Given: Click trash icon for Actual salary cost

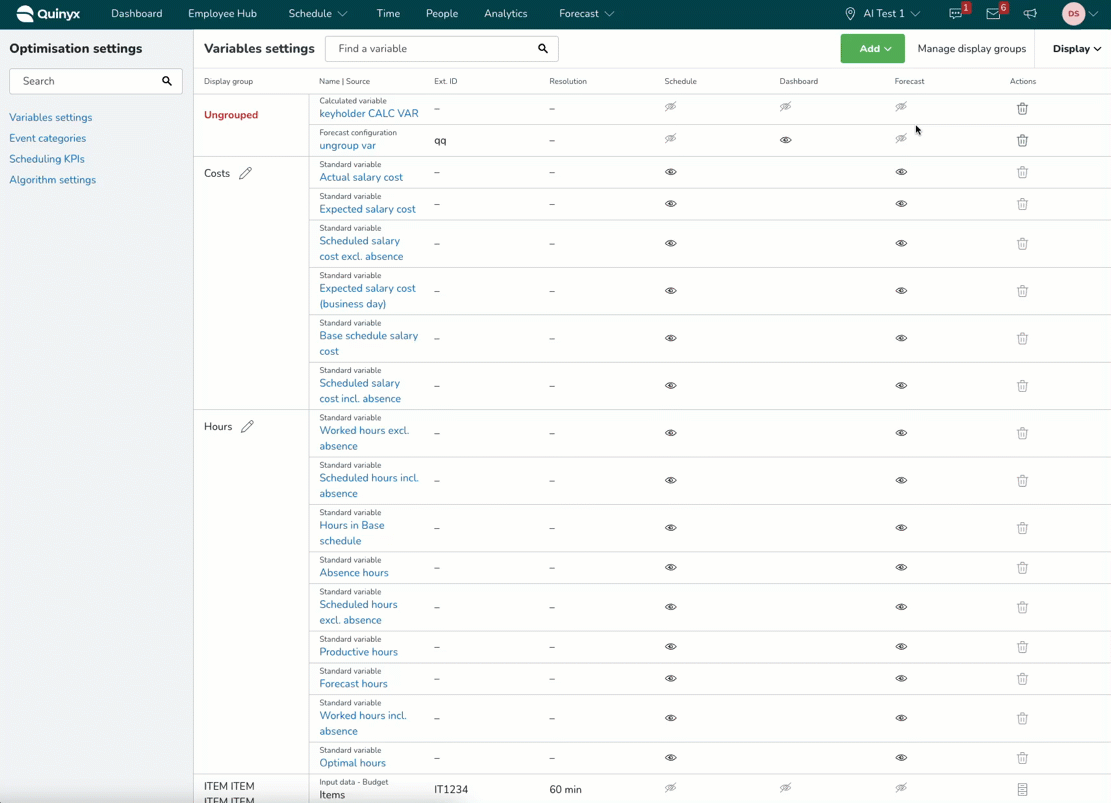Looking at the screenshot, I should (x=1022, y=172).
